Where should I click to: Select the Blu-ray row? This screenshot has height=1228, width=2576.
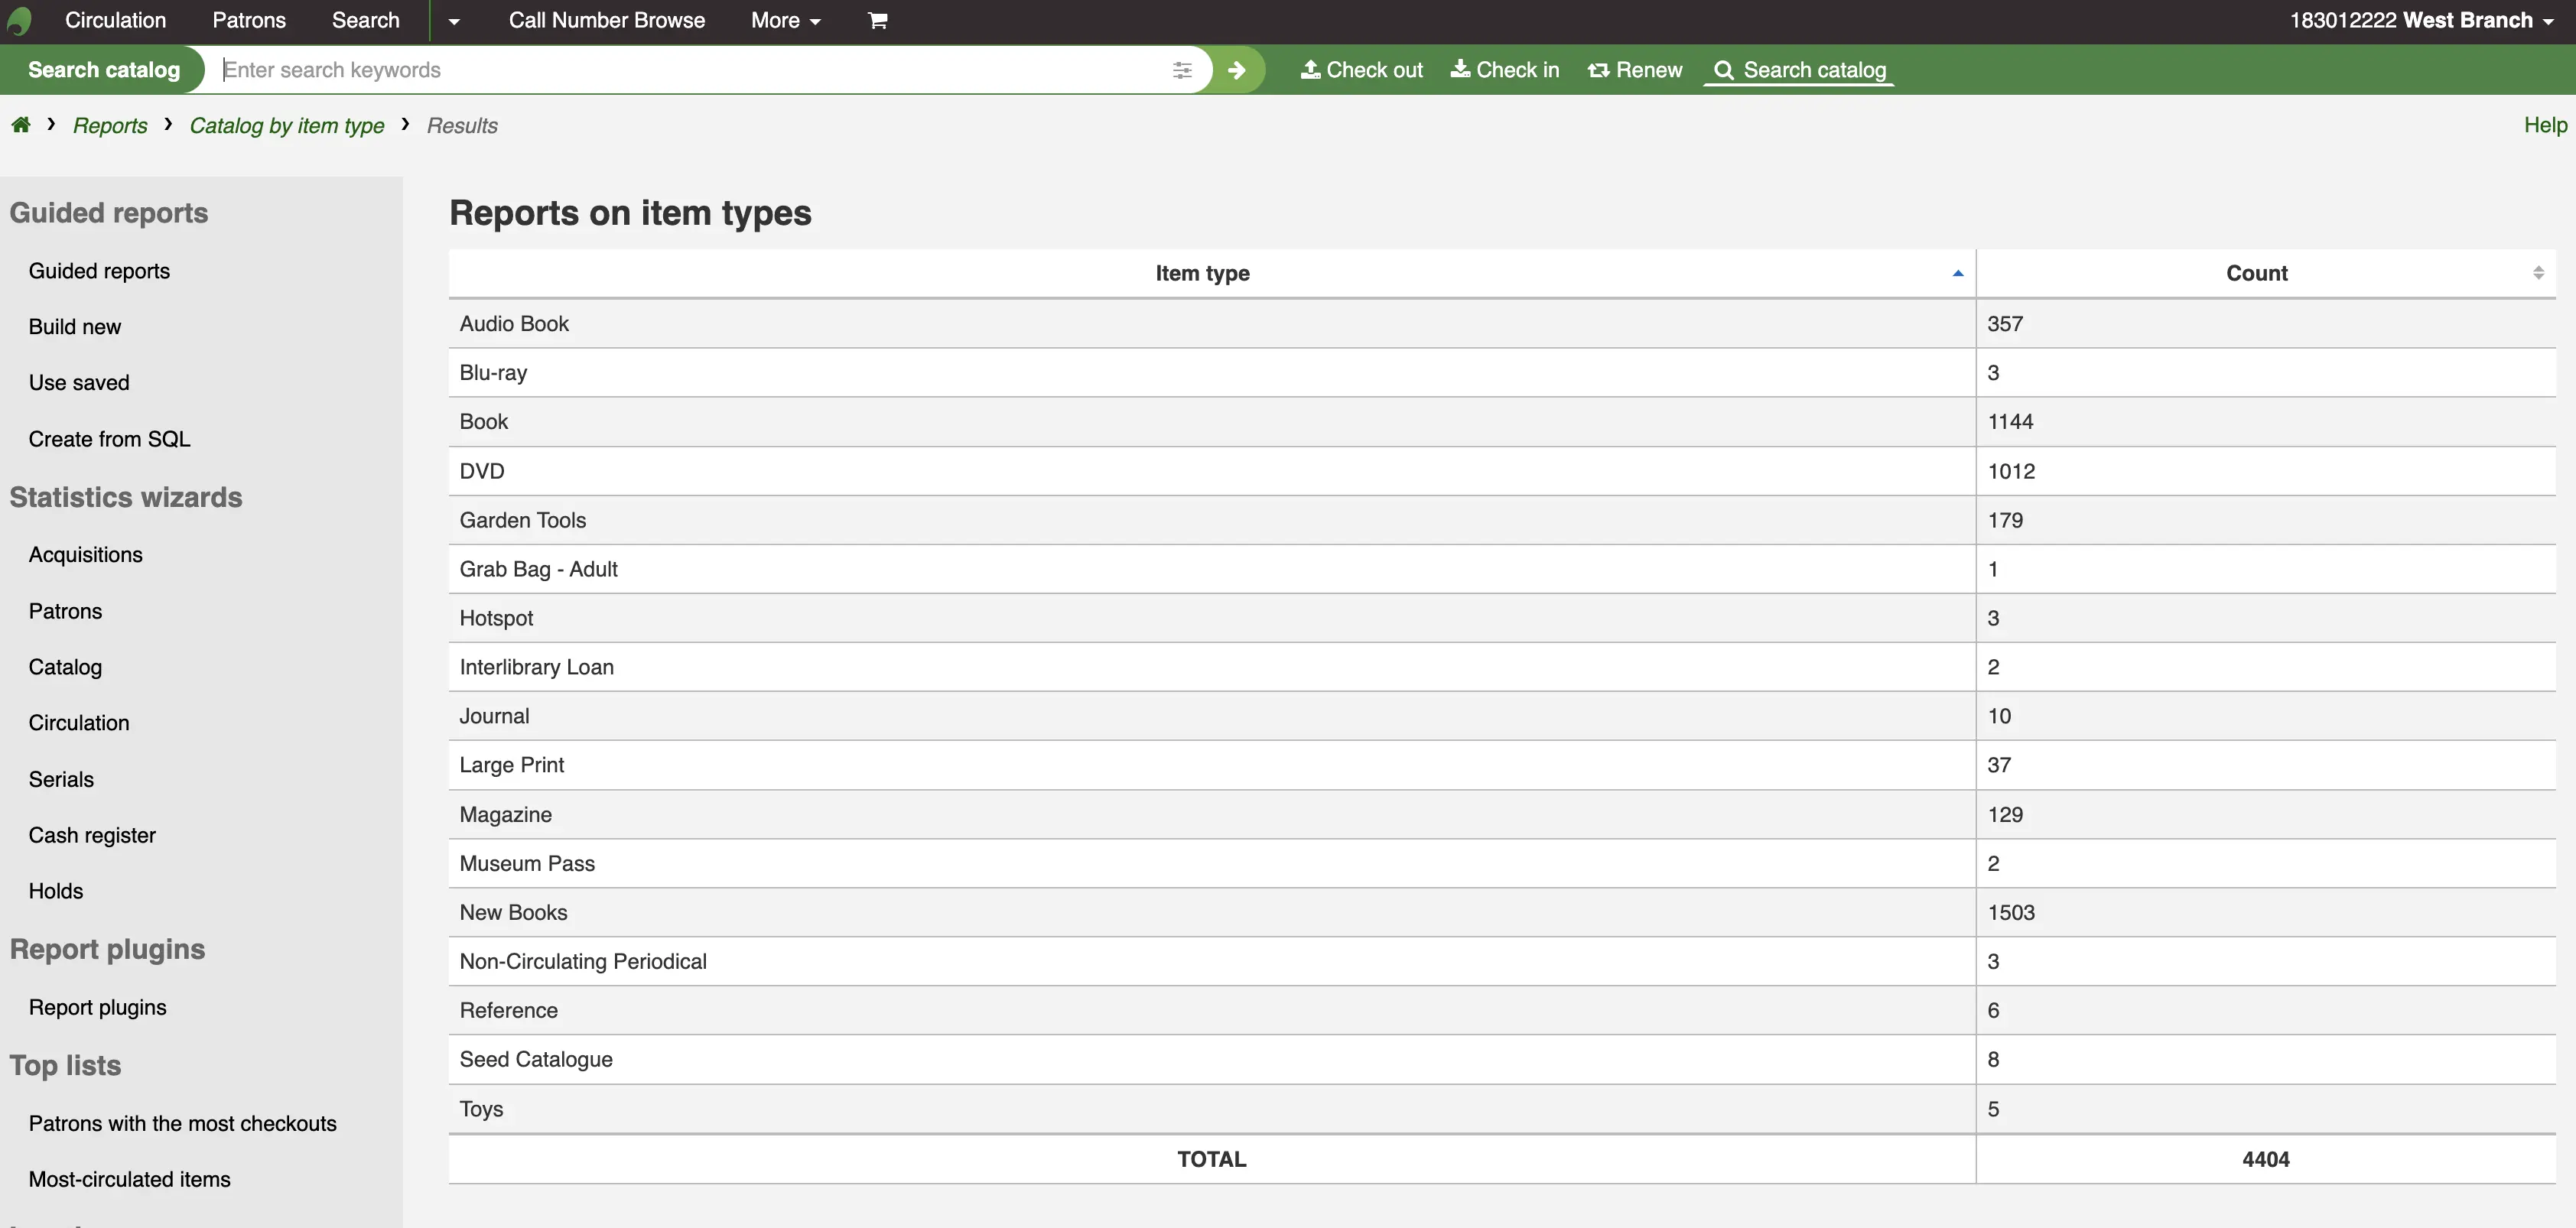click(x=1502, y=373)
